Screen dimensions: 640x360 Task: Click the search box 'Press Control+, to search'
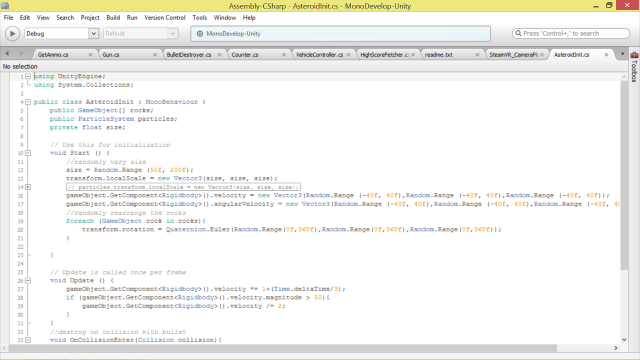(571, 33)
